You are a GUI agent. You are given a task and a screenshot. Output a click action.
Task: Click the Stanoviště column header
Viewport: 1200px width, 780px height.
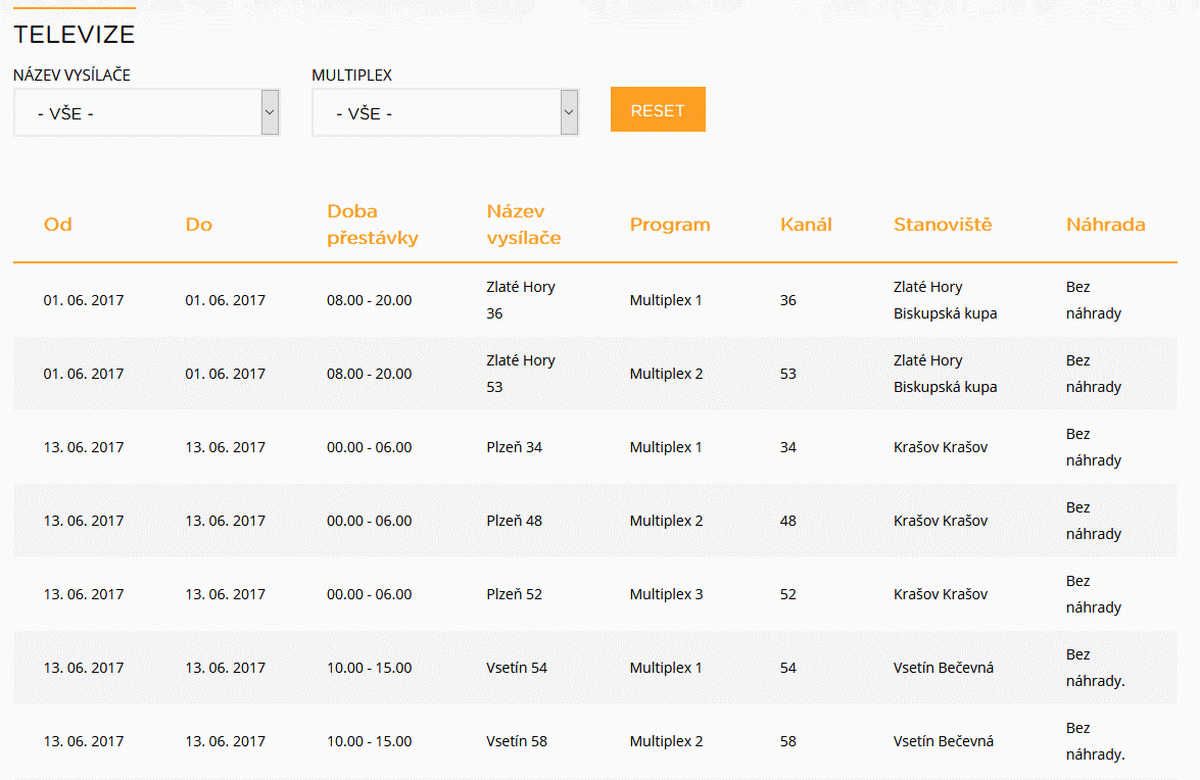point(942,225)
